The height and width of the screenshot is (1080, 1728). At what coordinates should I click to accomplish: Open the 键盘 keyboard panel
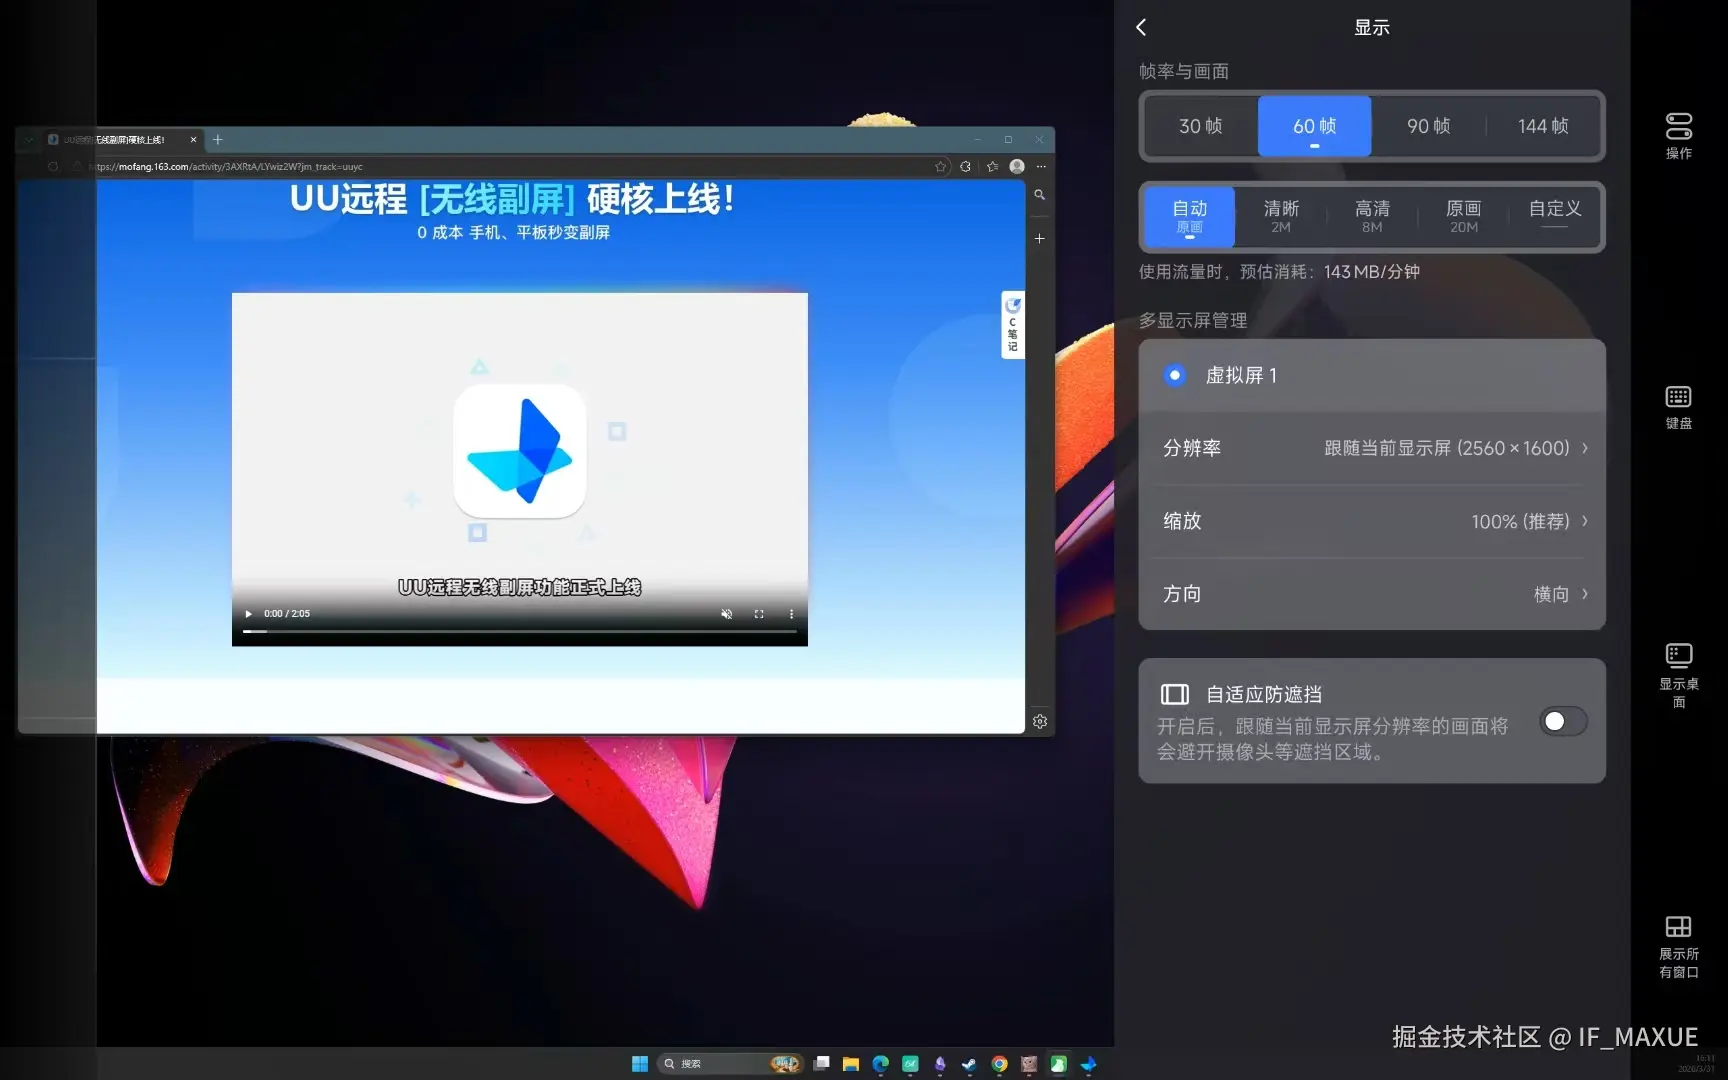pos(1678,406)
